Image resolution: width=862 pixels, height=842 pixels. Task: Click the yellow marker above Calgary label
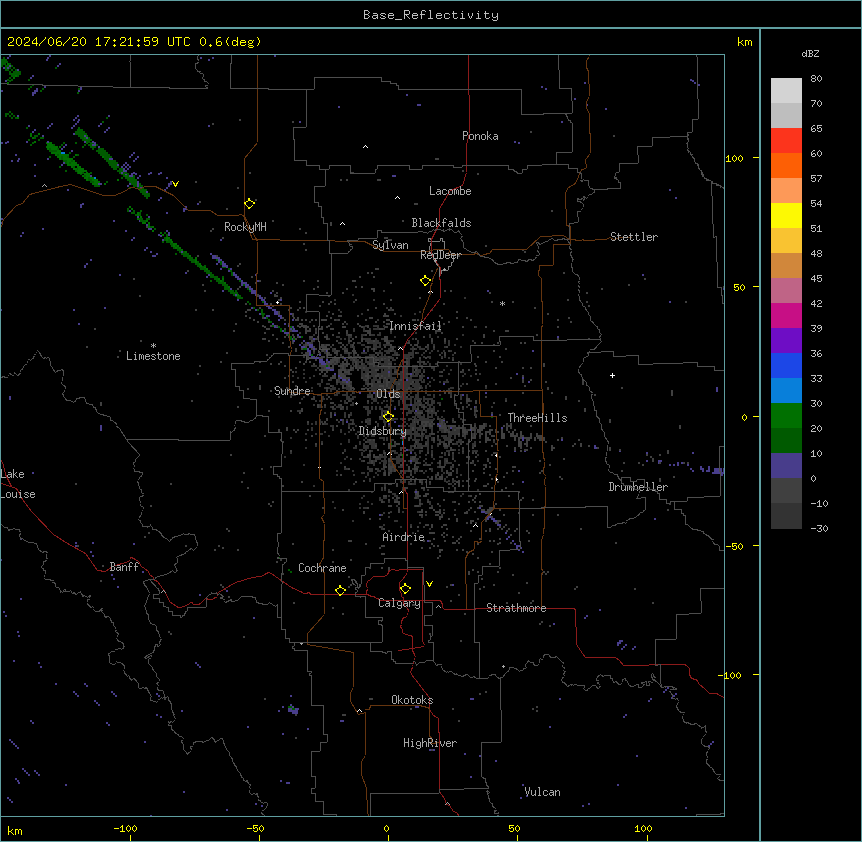coord(405,589)
